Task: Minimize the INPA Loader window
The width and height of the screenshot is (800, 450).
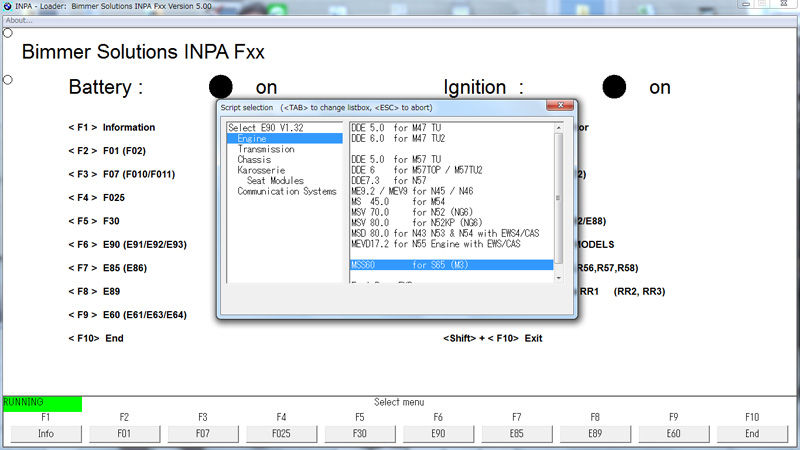Action: pos(746,4)
